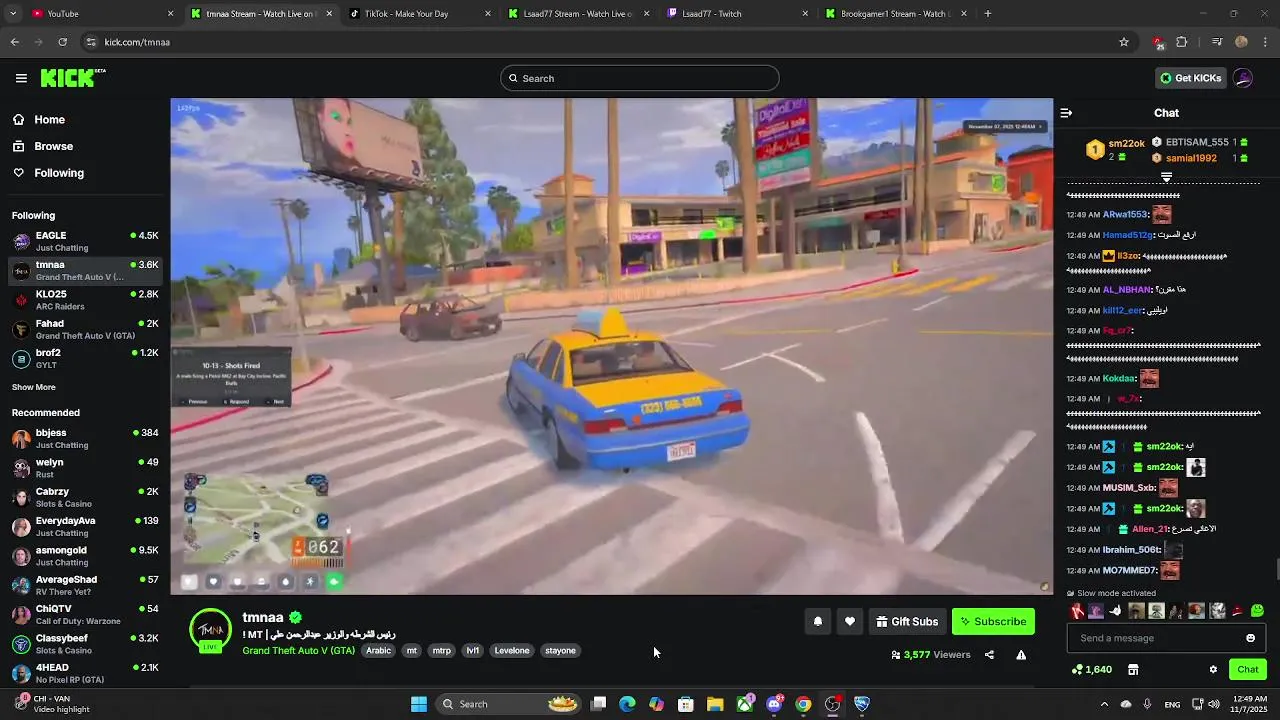Screen dimensions: 1280x720
Task: Switch to the TikTok browser tab
Action: coord(420,14)
